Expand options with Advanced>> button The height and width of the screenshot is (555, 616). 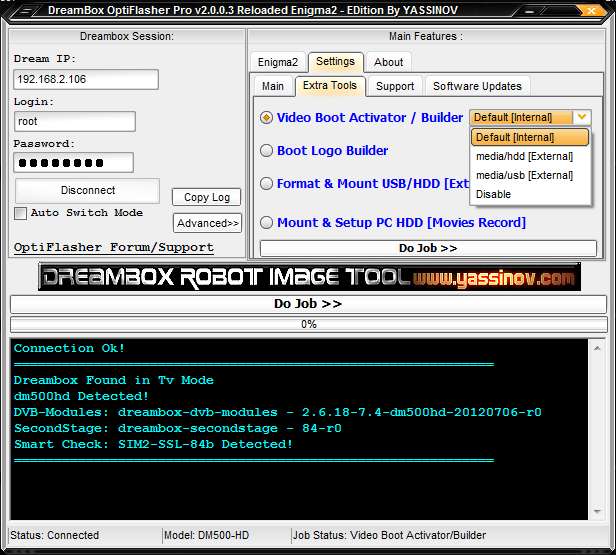(207, 223)
